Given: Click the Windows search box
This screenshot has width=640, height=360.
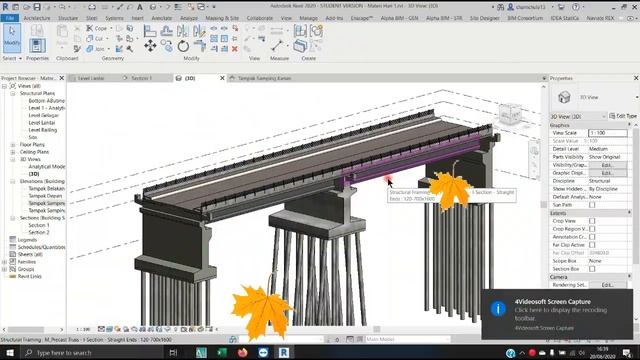Looking at the screenshot, I should click(x=92, y=352).
